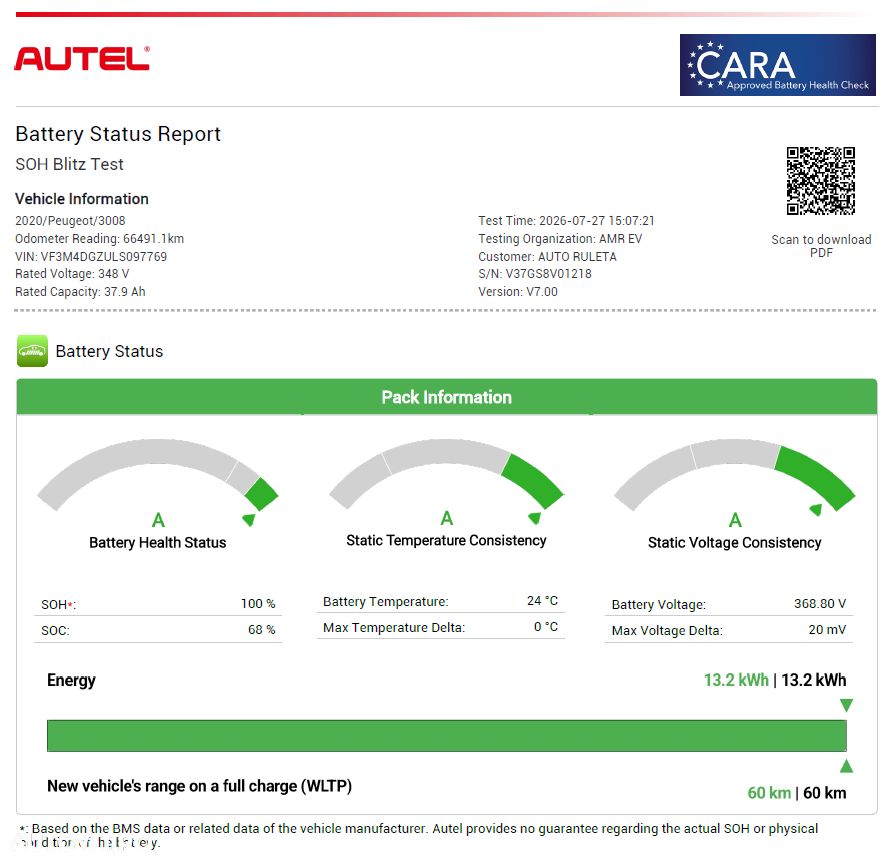Click the QR code to download PDF
The image size is (891, 862).
pyautogui.click(x=821, y=181)
